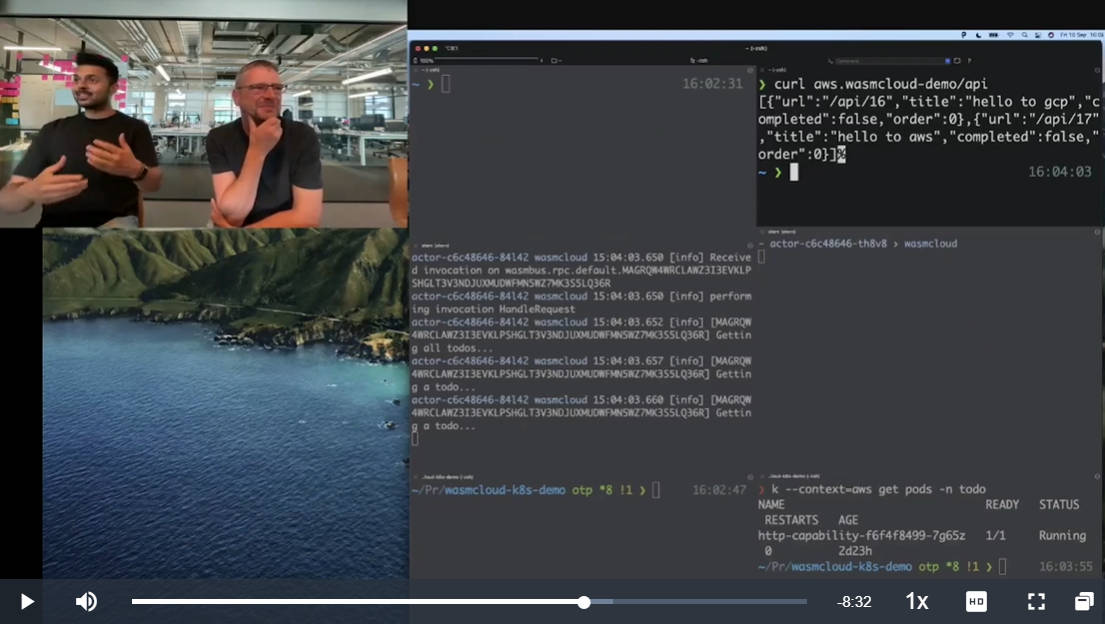The image size is (1105, 624).
Task: Seek using the video progress bar handle
Action: pos(584,602)
